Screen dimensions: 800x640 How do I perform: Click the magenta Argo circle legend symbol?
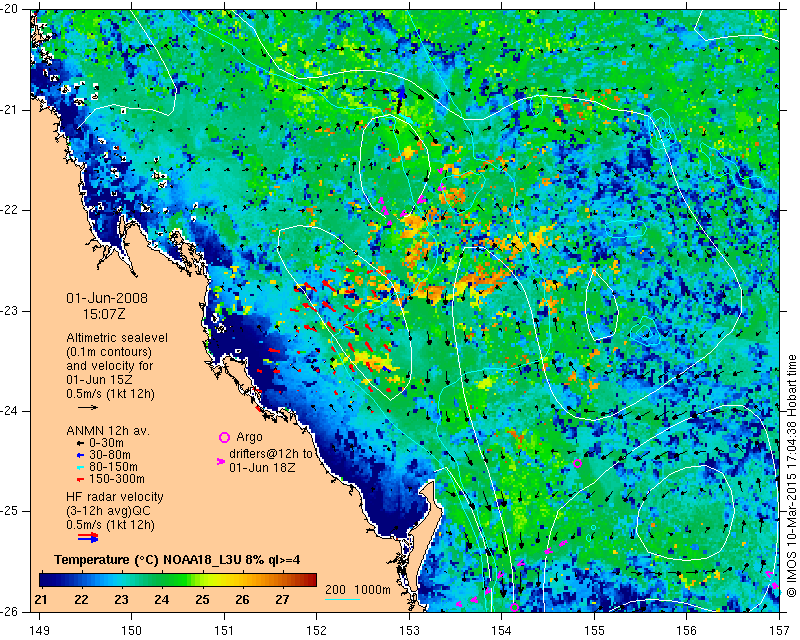coord(224,437)
